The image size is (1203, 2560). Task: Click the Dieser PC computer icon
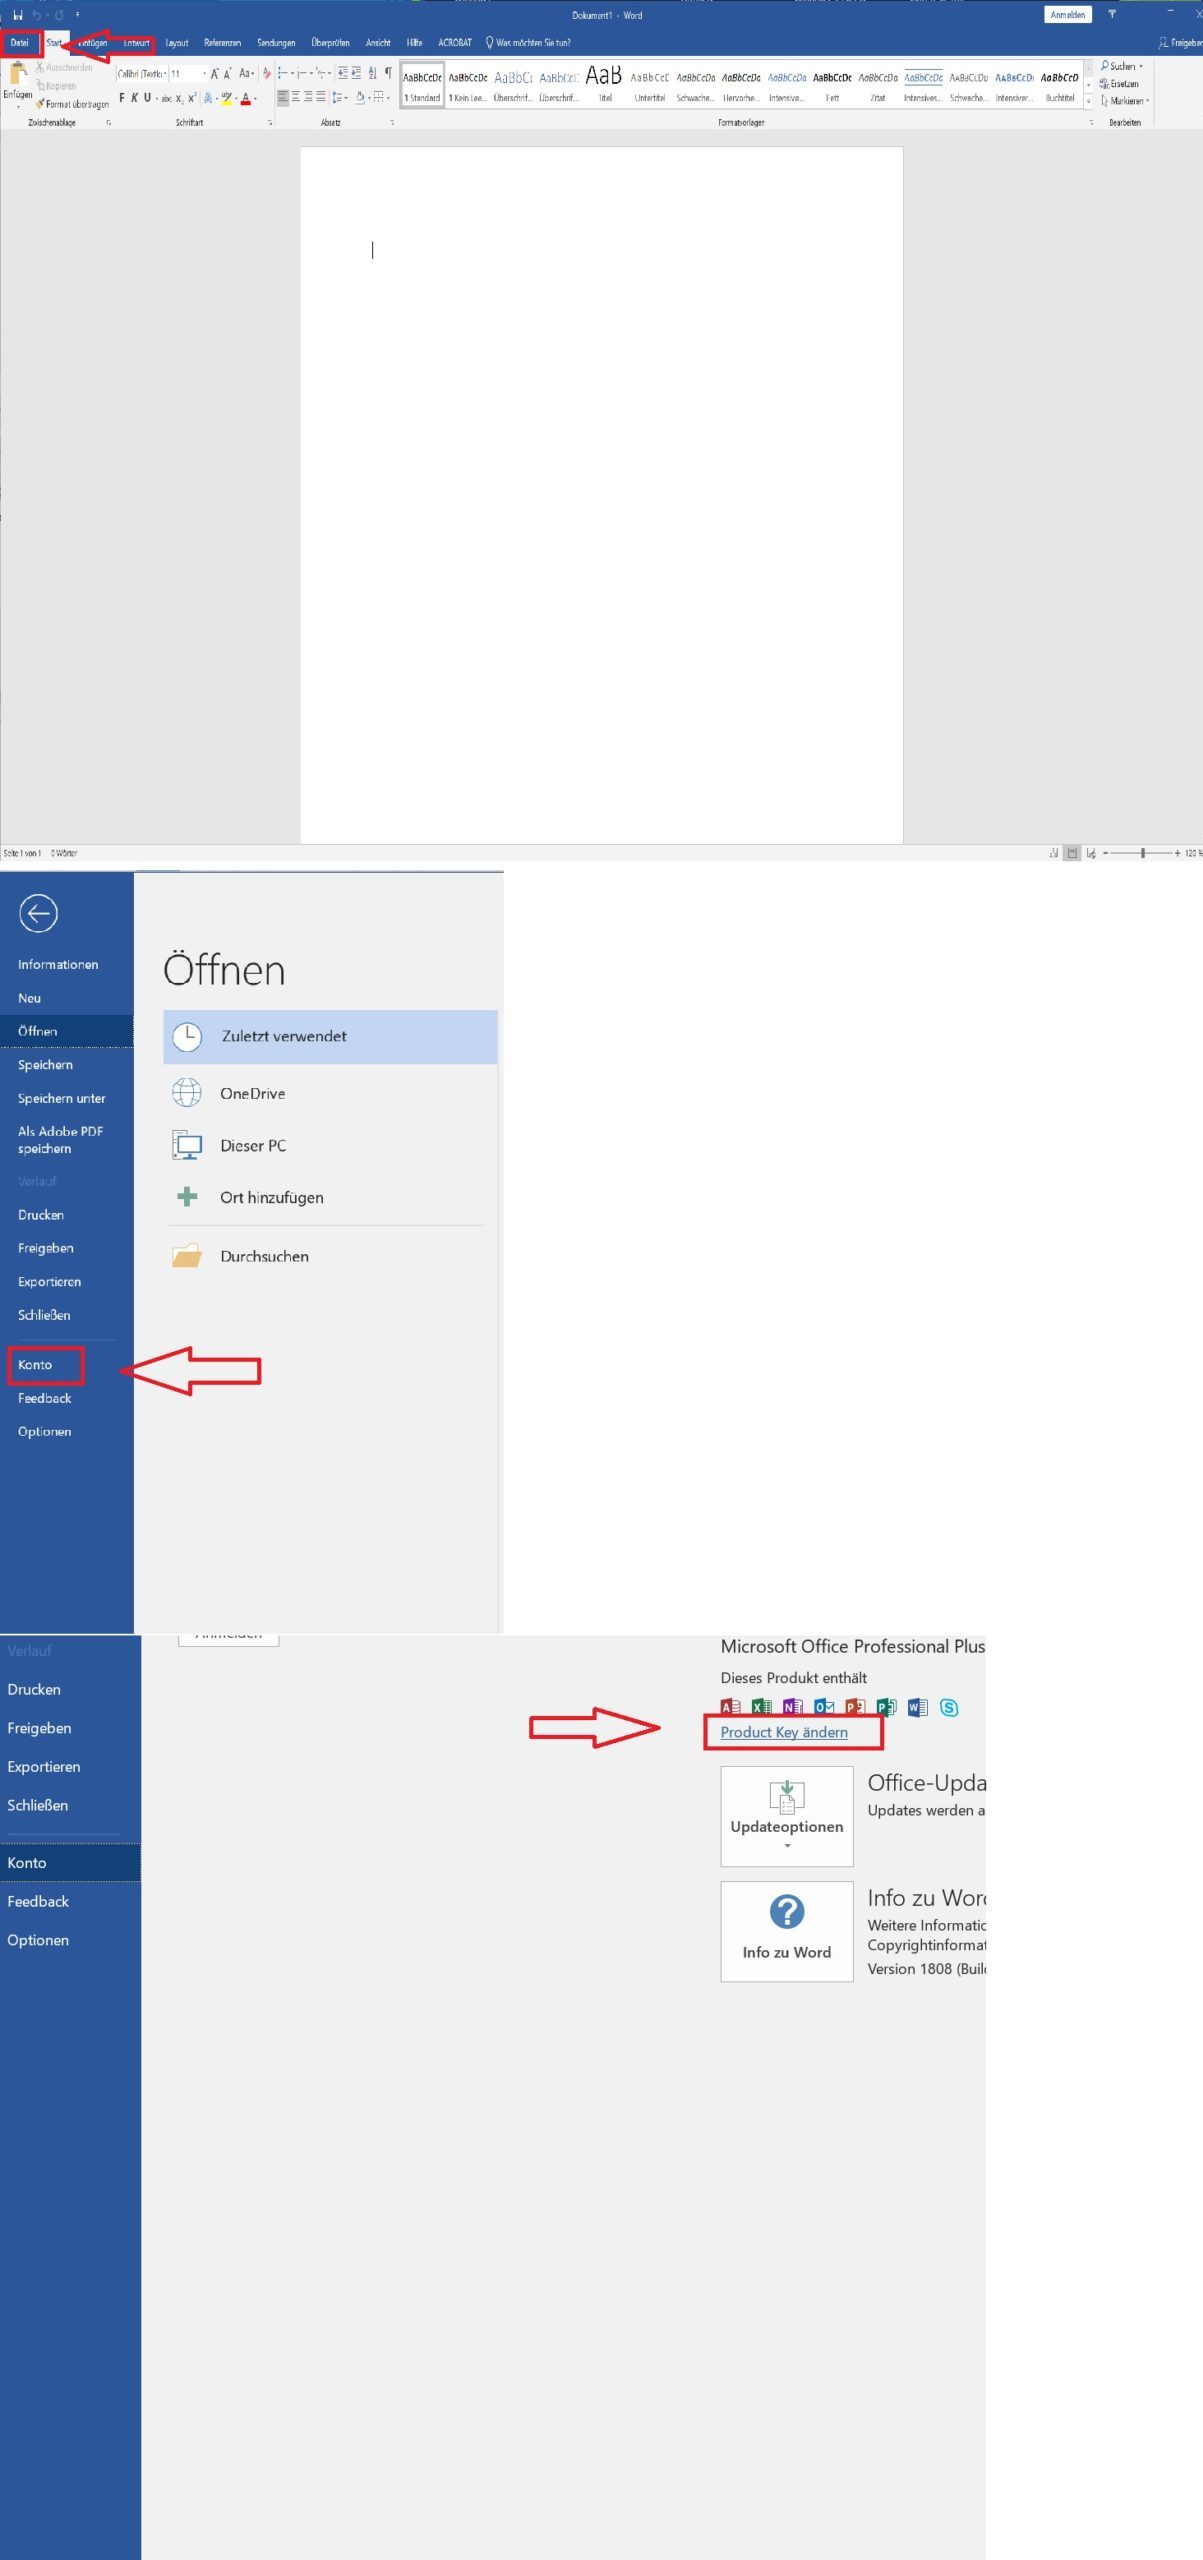pyautogui.click(x=187, y=1145)
